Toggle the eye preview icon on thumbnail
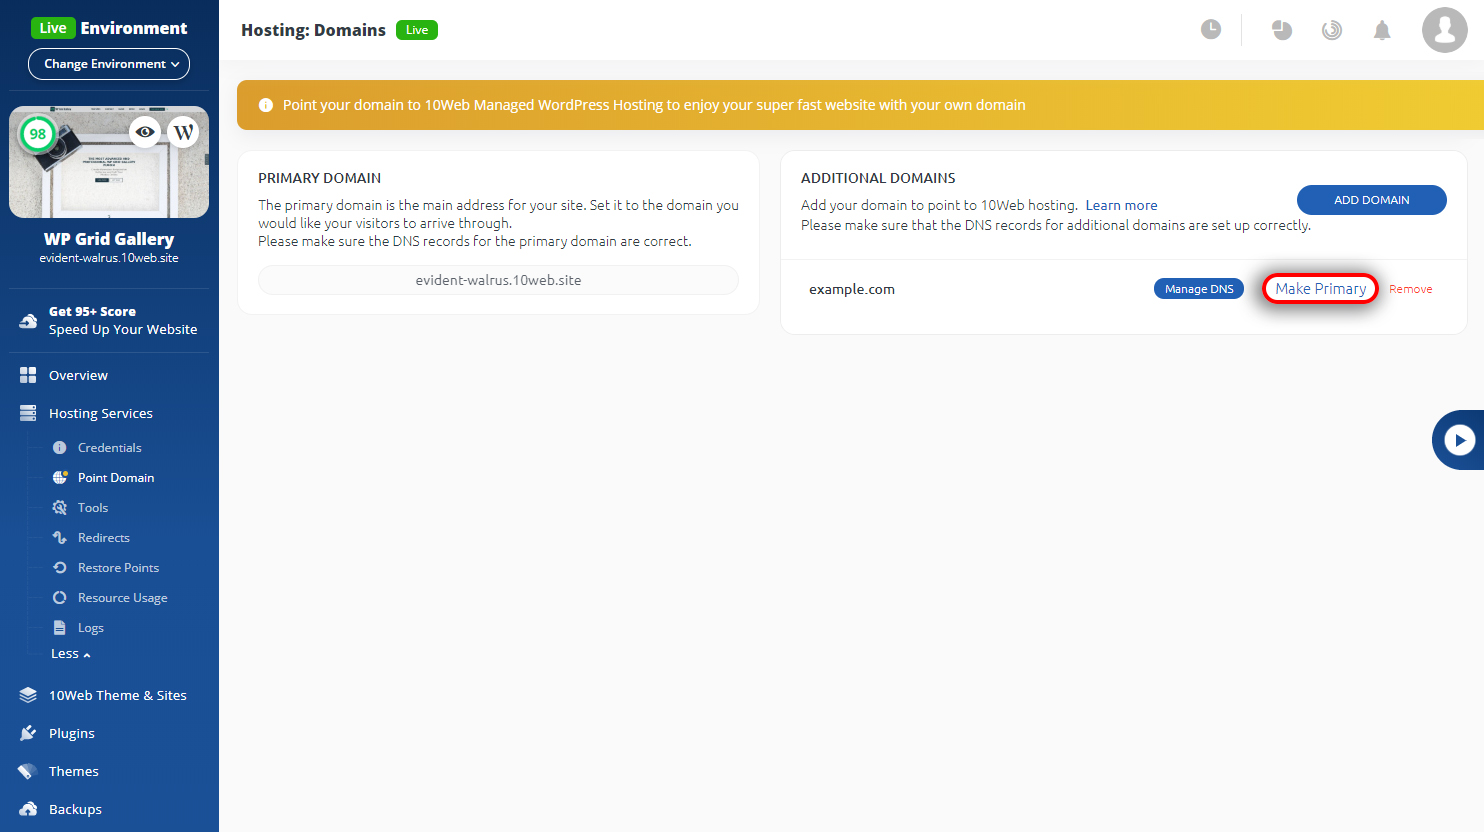 coord(145,132)
